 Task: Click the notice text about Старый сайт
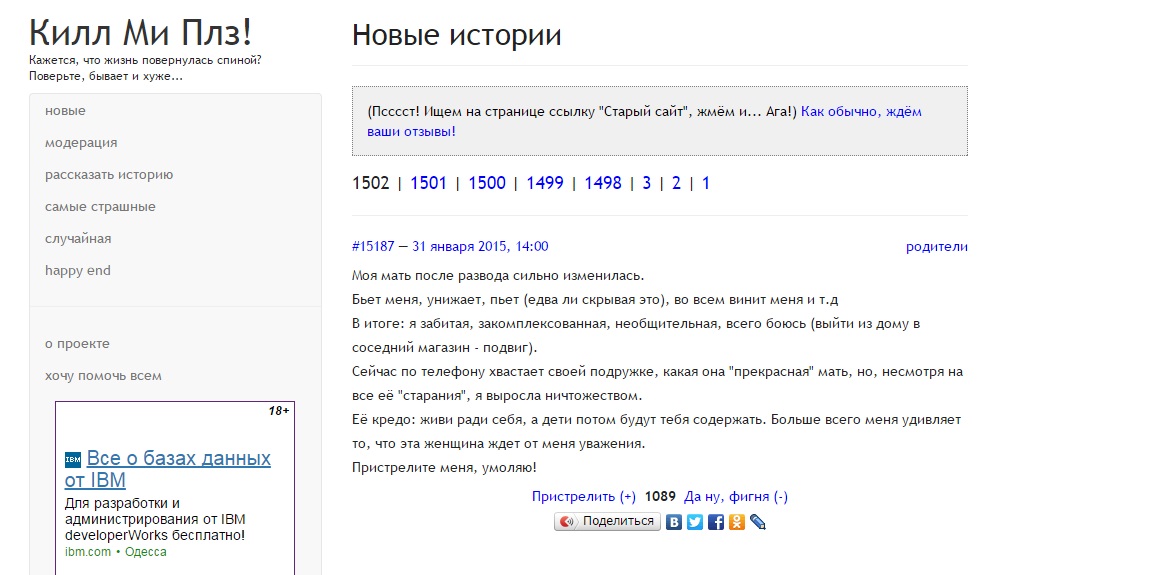pos(582,112)
